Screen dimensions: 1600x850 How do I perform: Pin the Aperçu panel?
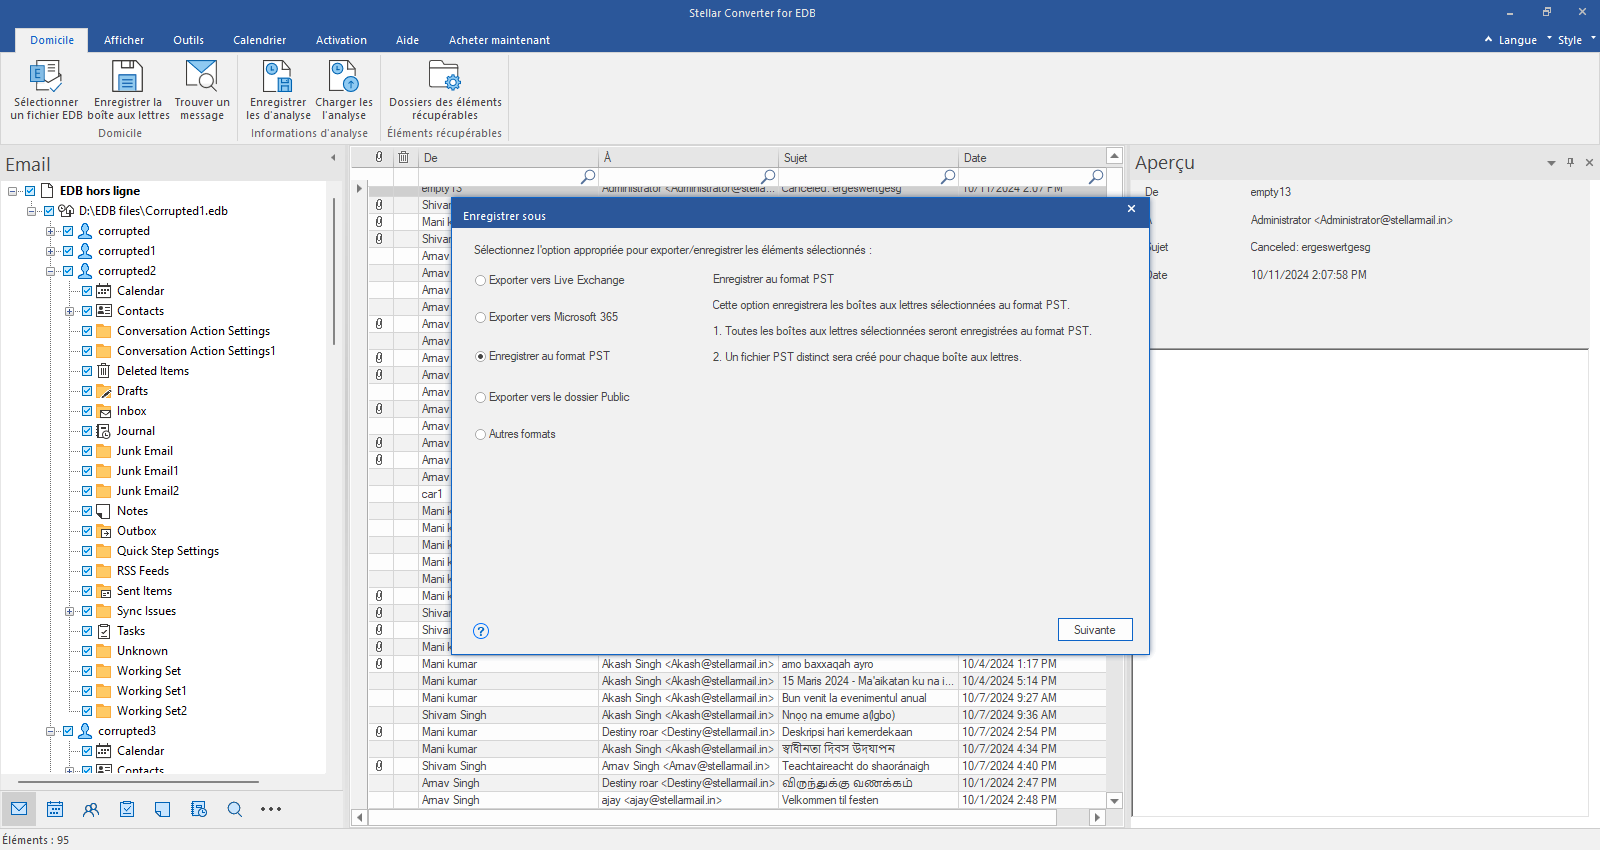click(x=1570, y=162)
